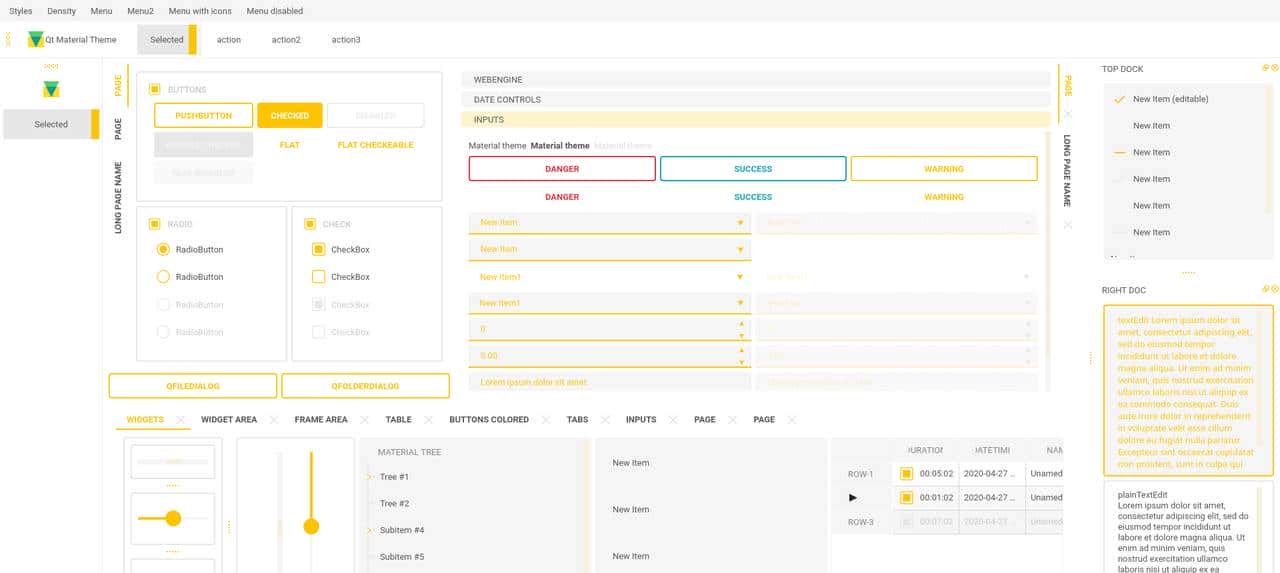Close the TOP DOCK panel
The width and height of the screenshot is (1280, 573).
[x=1274, y=68]
